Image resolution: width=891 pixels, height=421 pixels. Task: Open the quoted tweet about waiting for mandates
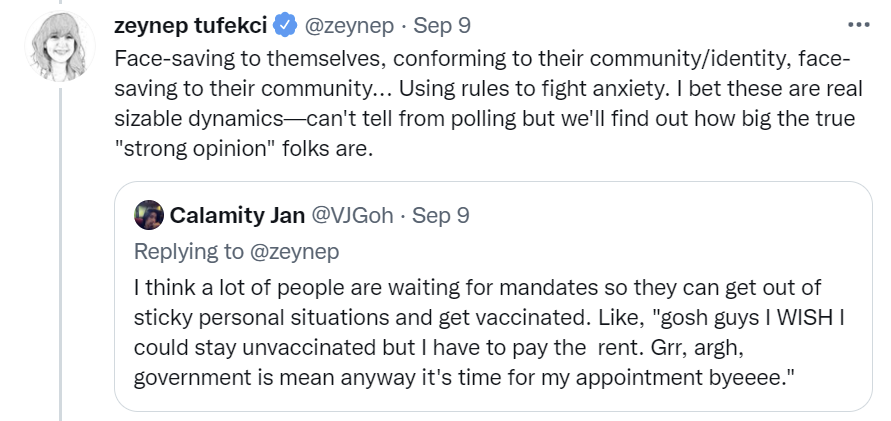pyautogui.click(x=493, y=296)
